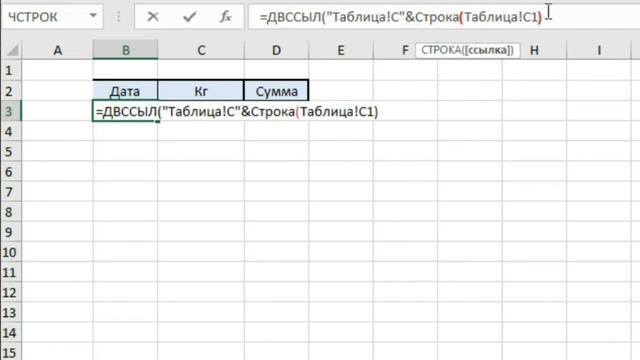Select column F header
This screenshot has height=360, width=640.
point(405,50)
